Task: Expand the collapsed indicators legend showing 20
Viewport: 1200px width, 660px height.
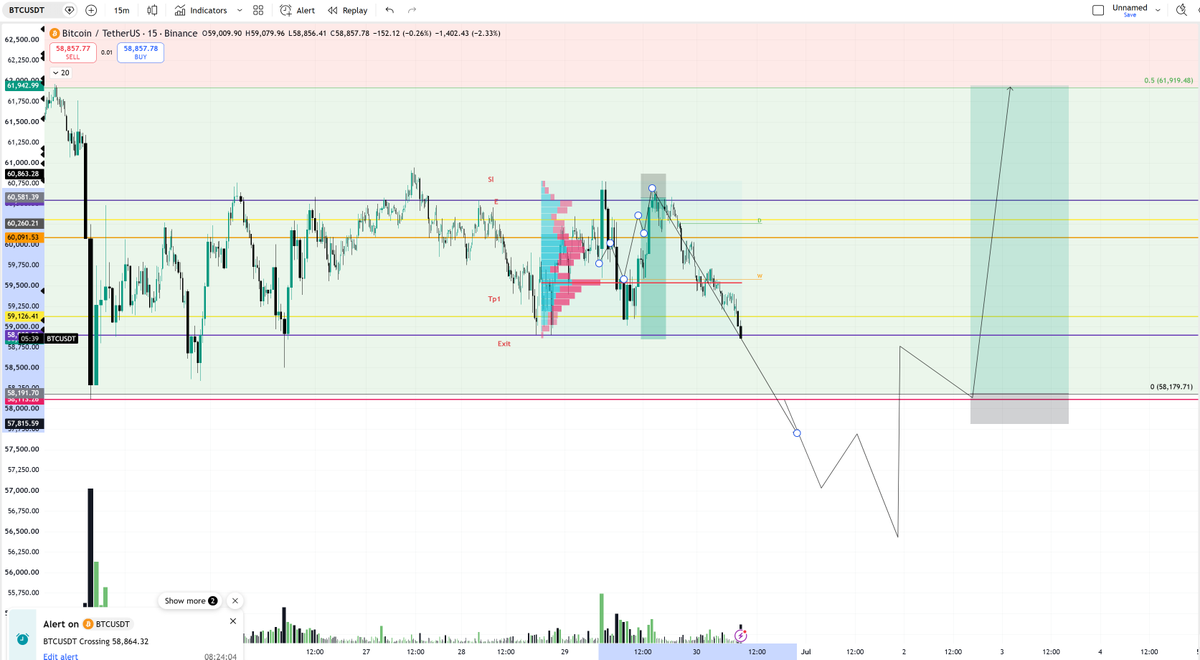Action: coord(61,73)
